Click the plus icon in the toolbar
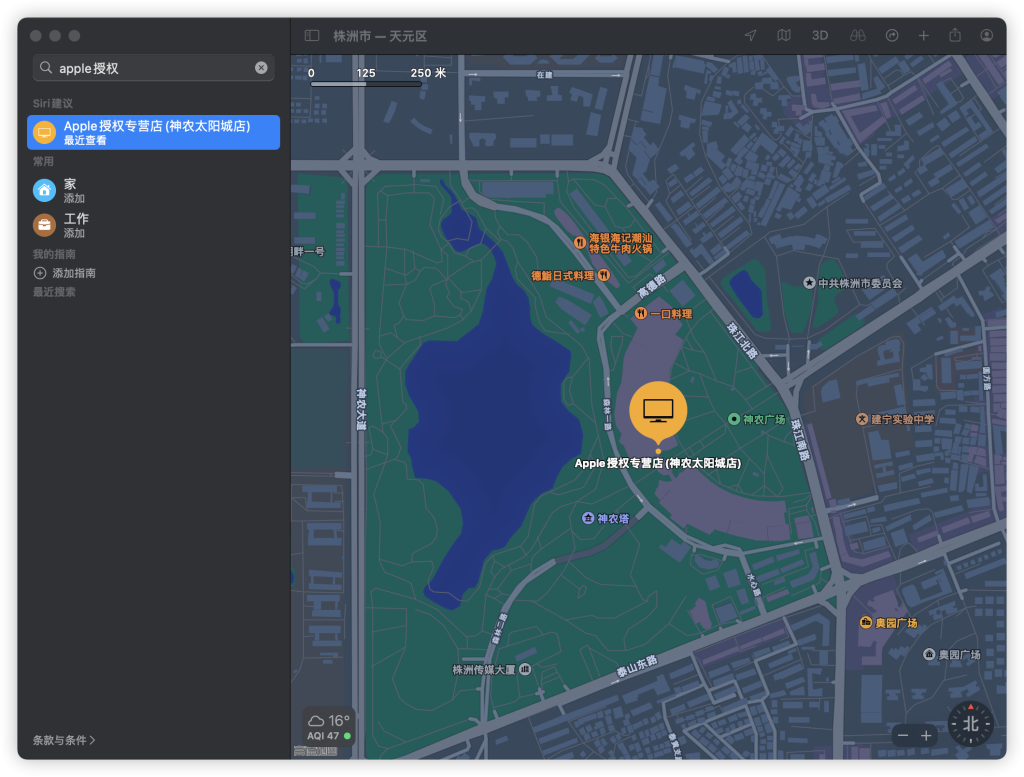This screenshot has height=777, width=1024. pos(924,35)
